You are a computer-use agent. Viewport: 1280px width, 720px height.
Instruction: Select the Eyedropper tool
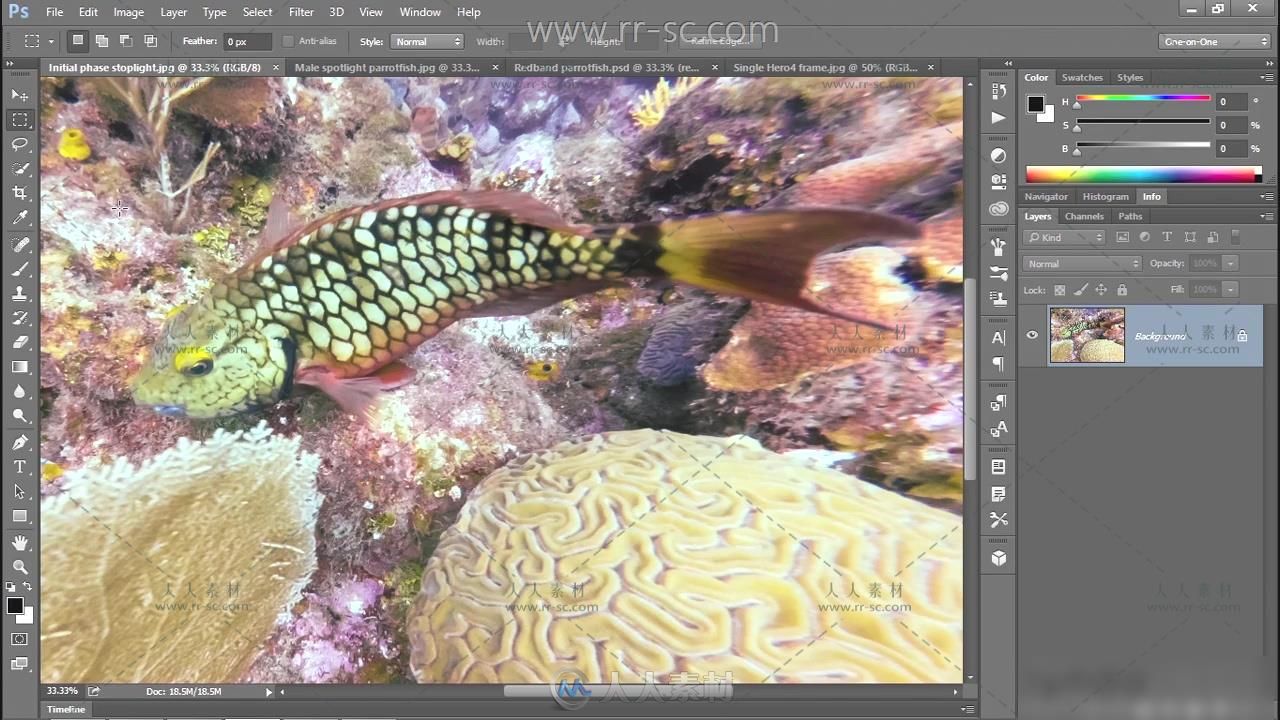[x=20, y=218]
